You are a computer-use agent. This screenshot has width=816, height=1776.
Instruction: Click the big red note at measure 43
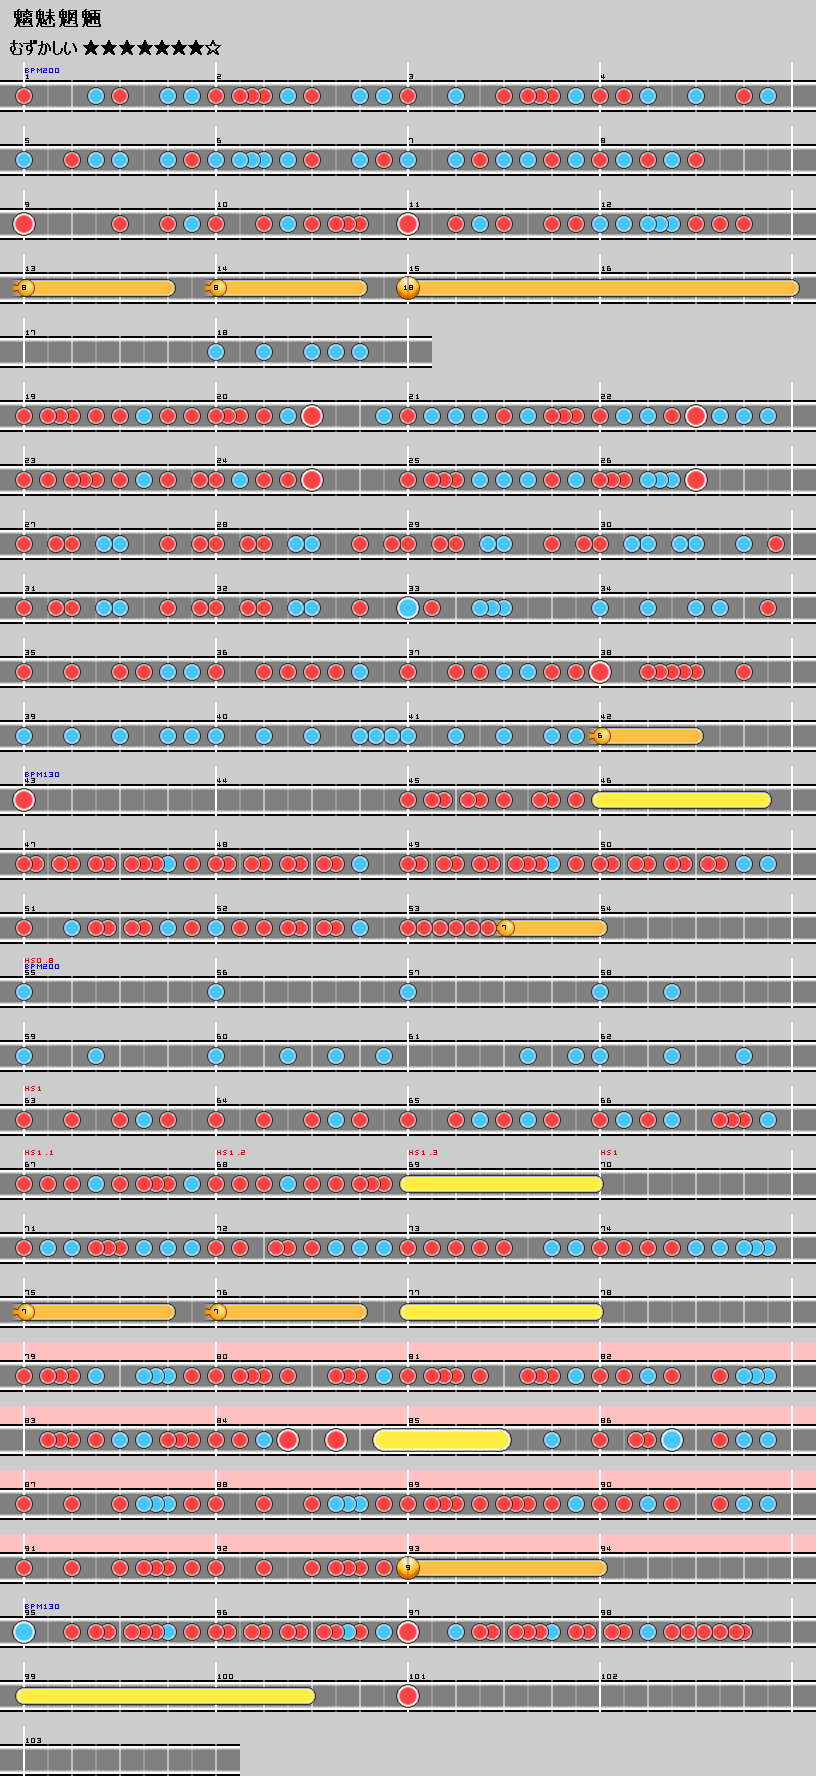(24, 800)
